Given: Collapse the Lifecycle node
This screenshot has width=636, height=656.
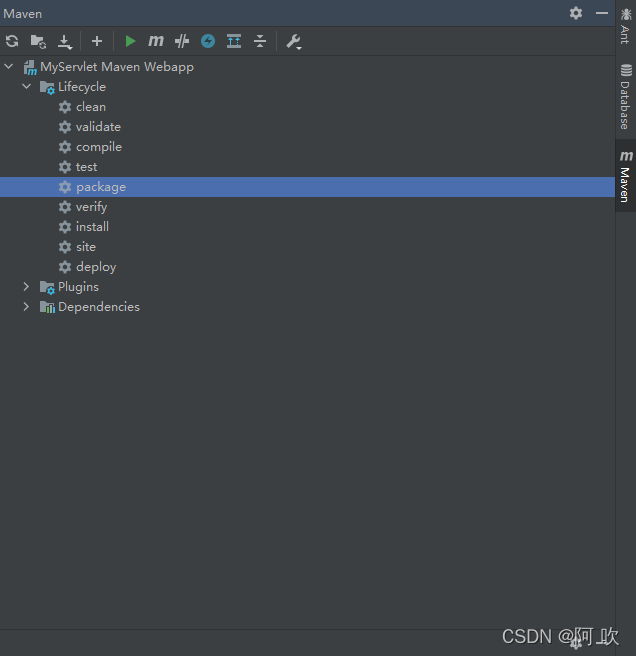Looking at the screenshot, I should (x=26, y=87).
